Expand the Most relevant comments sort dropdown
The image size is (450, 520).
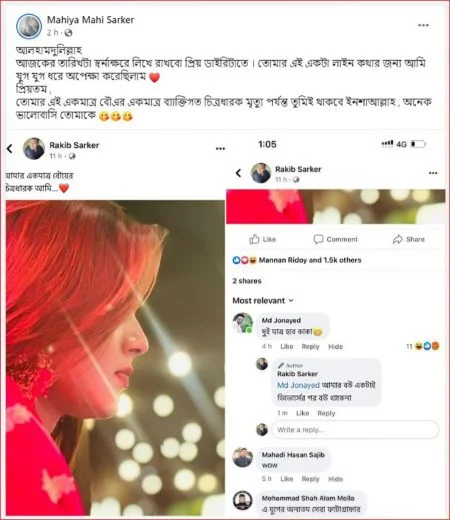pyautogui.click(x=263, y=301)
